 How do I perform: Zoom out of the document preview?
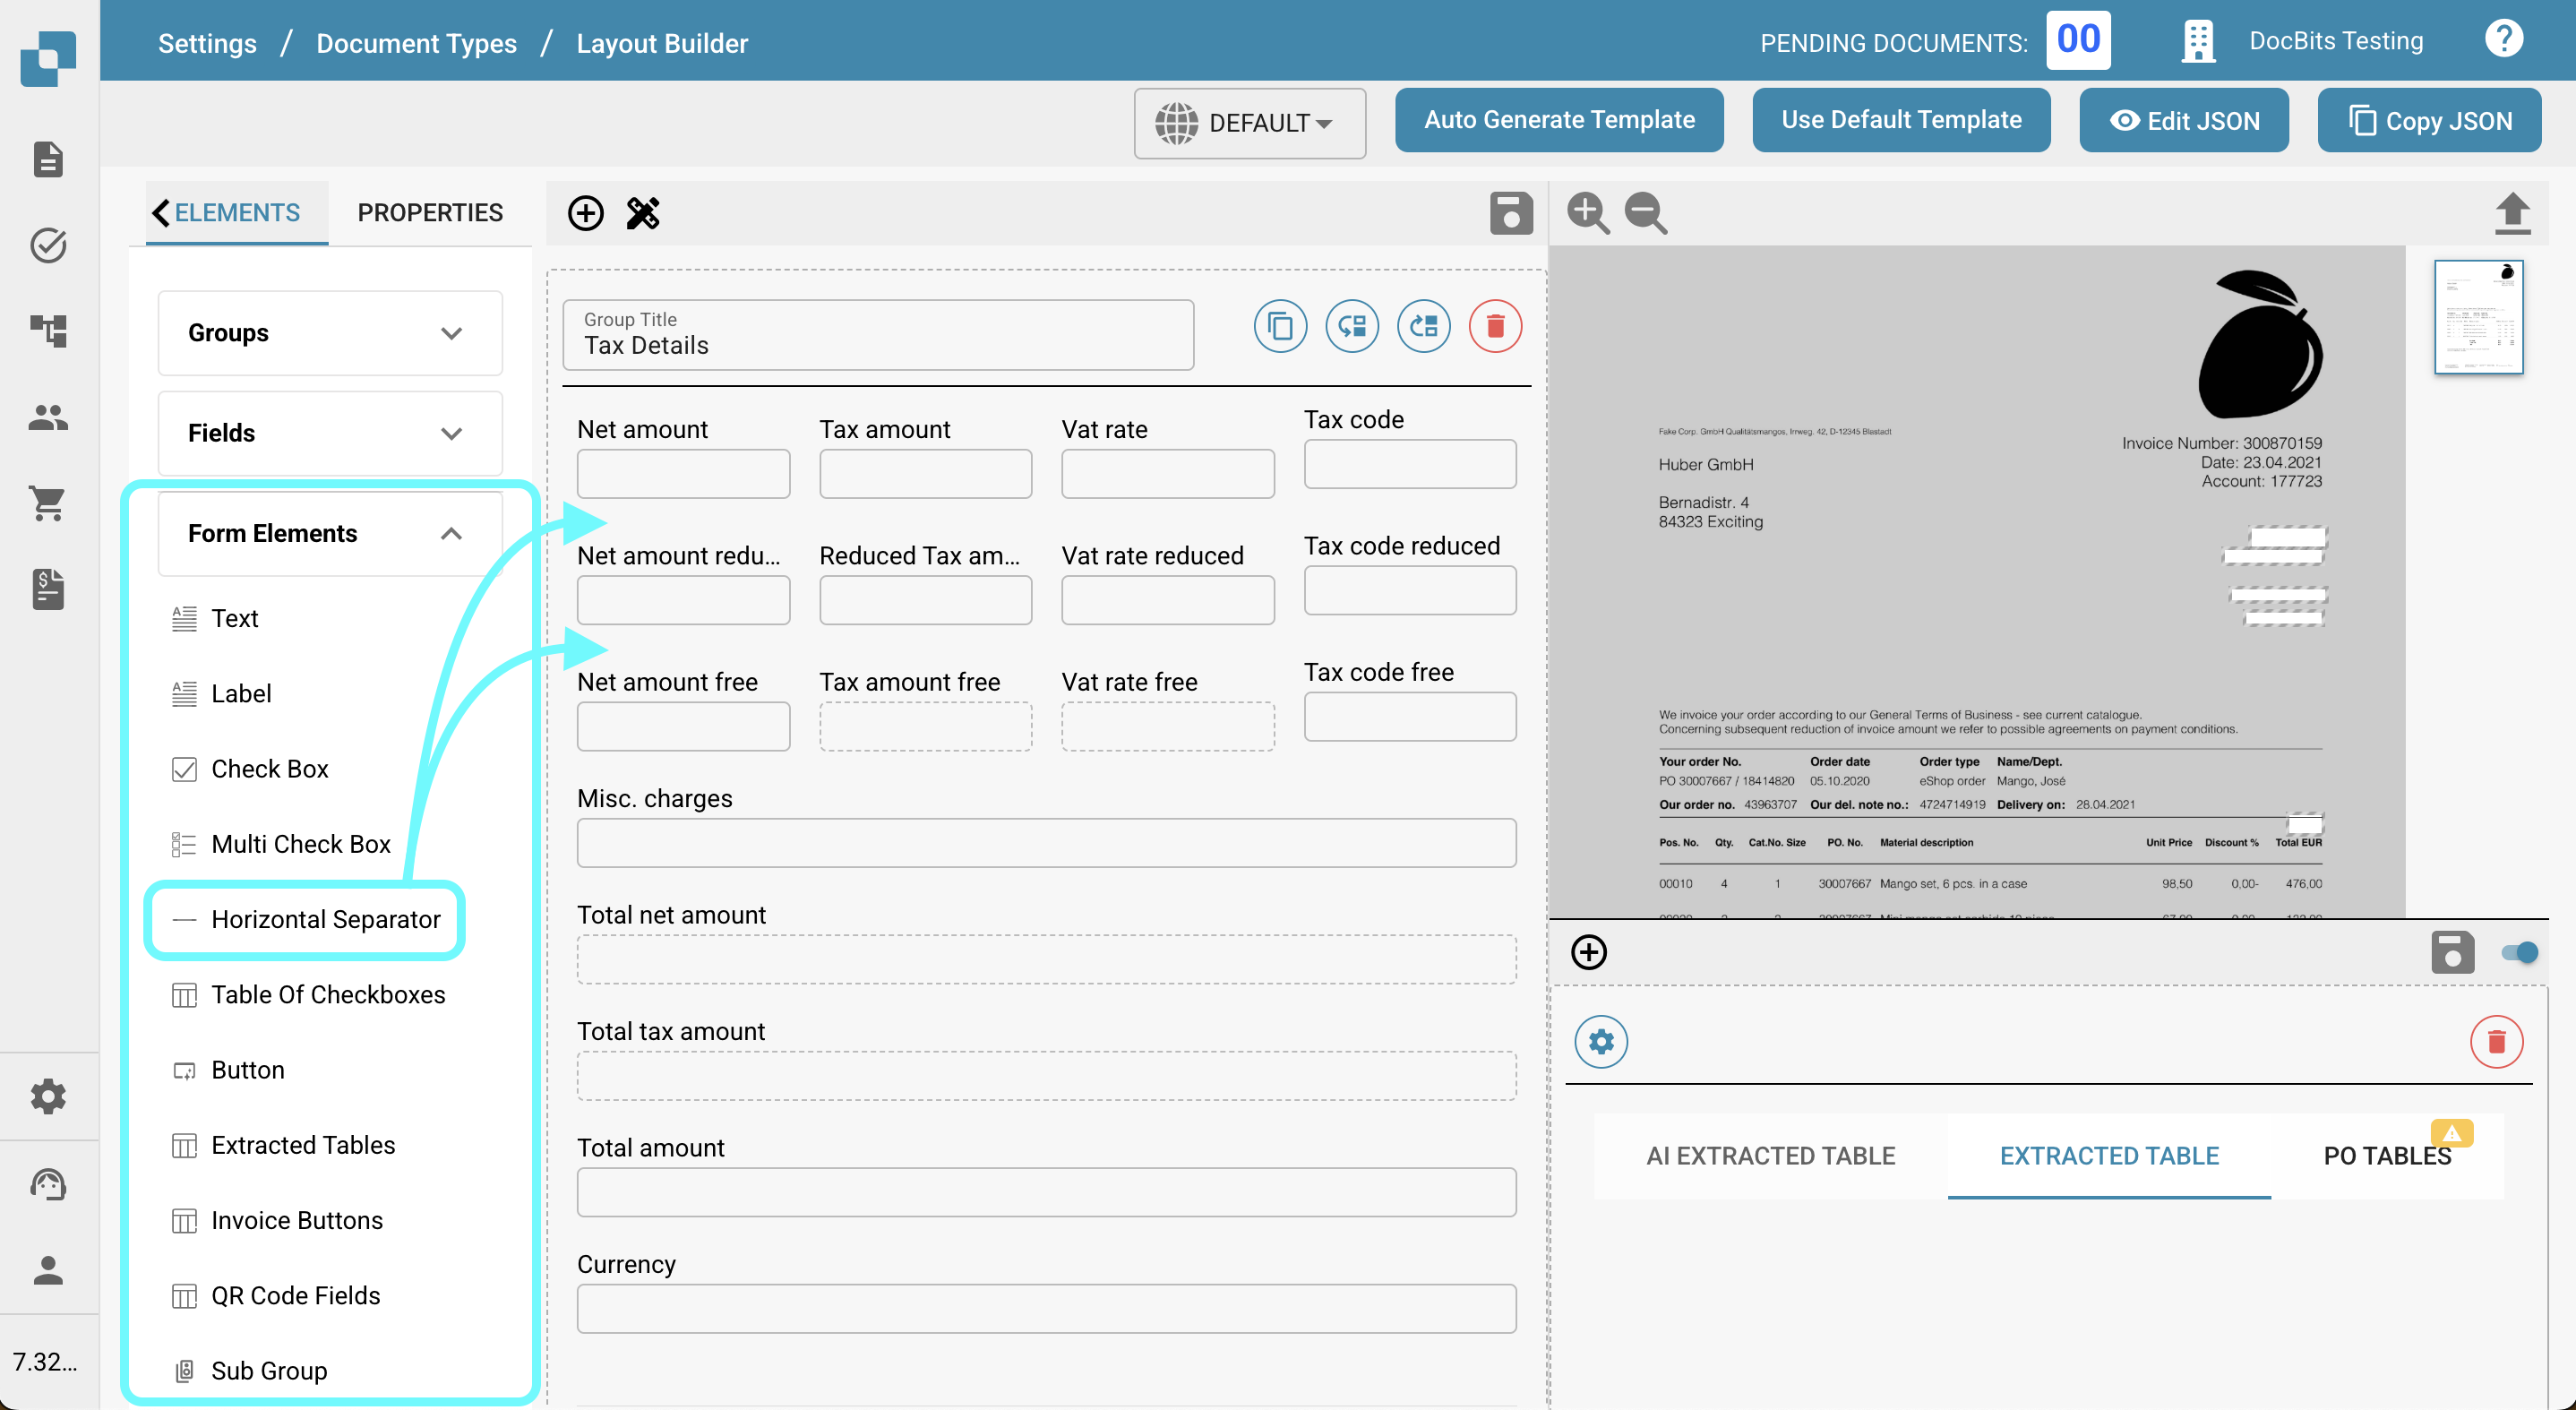1646,213
